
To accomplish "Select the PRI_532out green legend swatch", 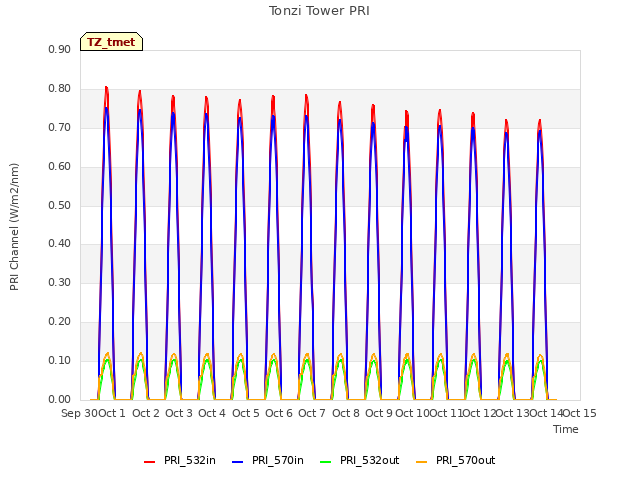I will (x=326, y=461).
